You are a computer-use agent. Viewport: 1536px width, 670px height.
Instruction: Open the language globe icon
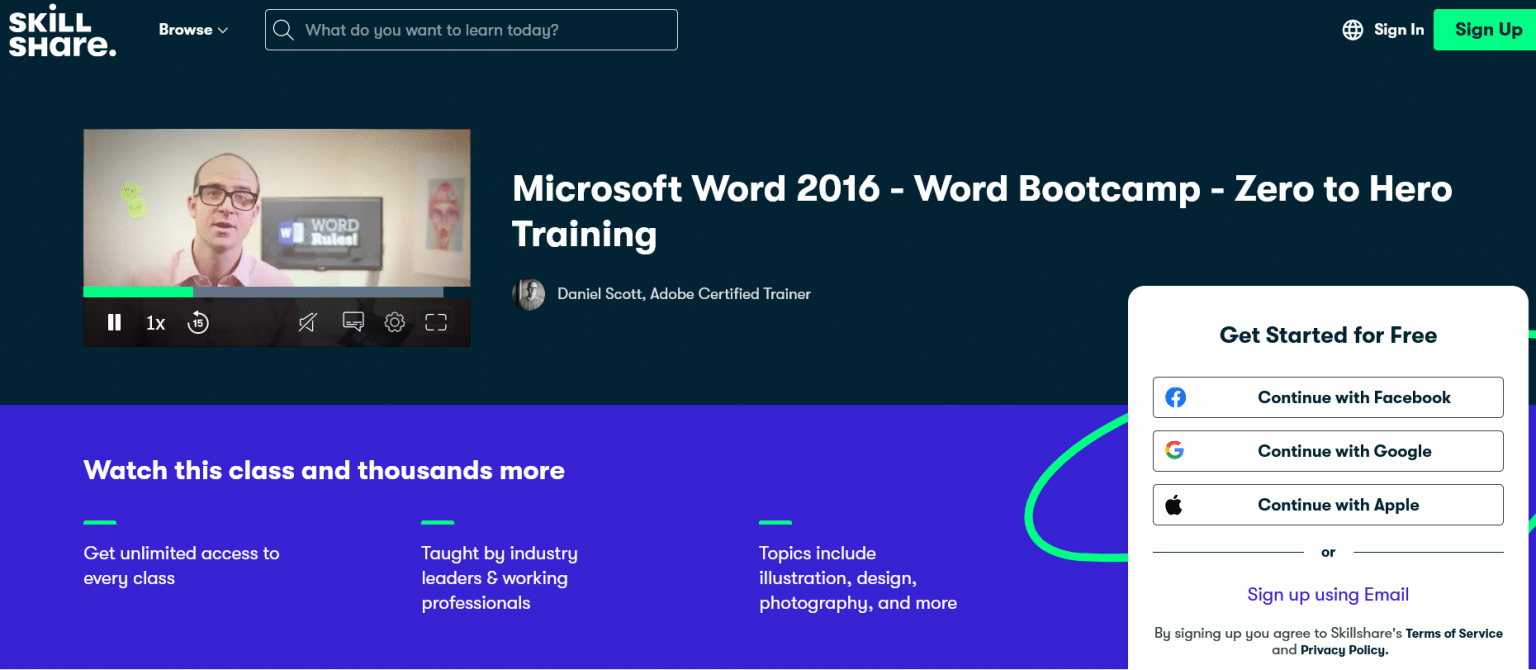1352,30
